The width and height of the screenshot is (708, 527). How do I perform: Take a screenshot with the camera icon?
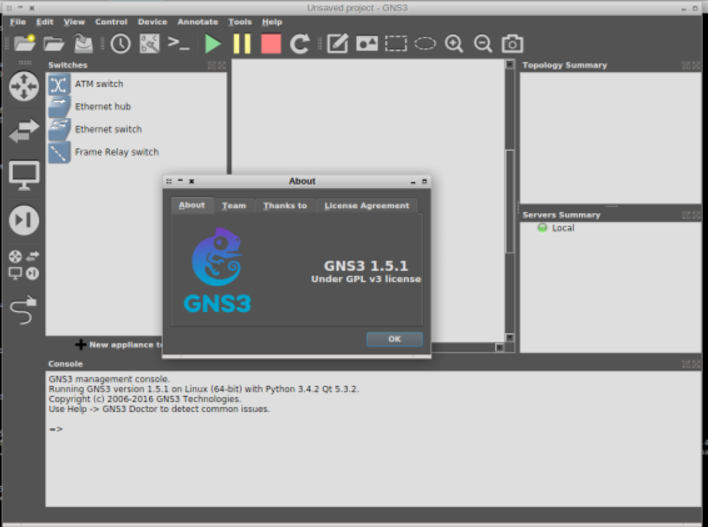point(512,43)
